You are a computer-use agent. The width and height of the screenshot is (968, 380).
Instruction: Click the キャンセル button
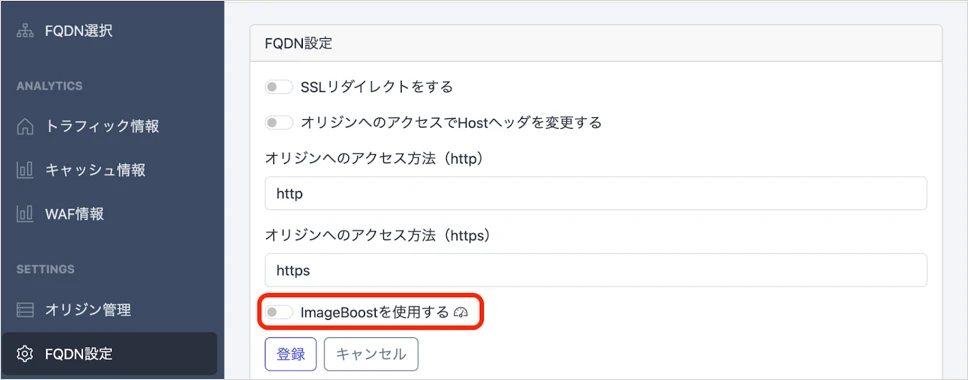(371, 354)
